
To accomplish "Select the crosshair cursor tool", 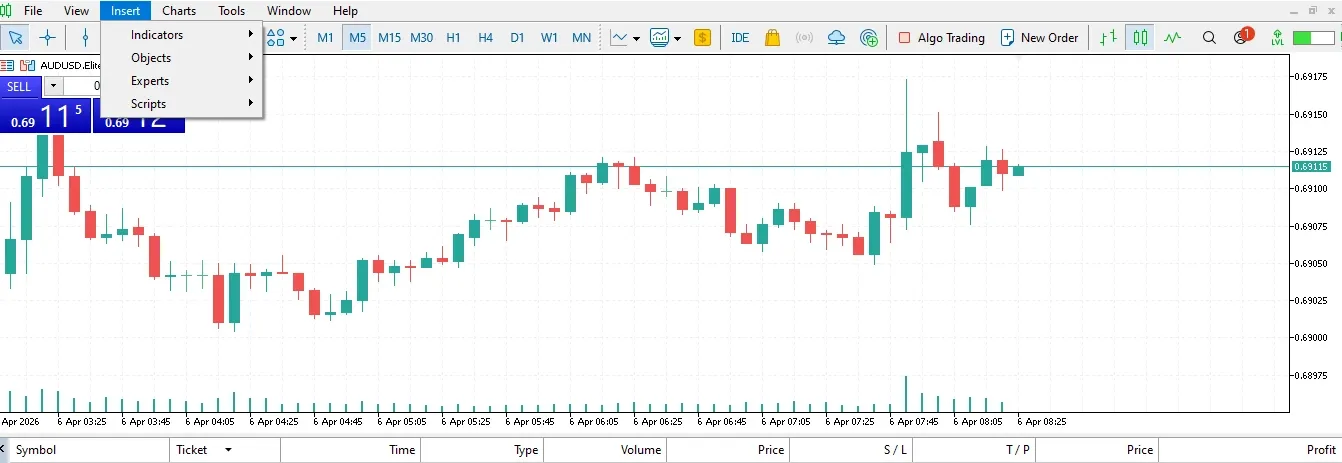I will pos(47,38).
